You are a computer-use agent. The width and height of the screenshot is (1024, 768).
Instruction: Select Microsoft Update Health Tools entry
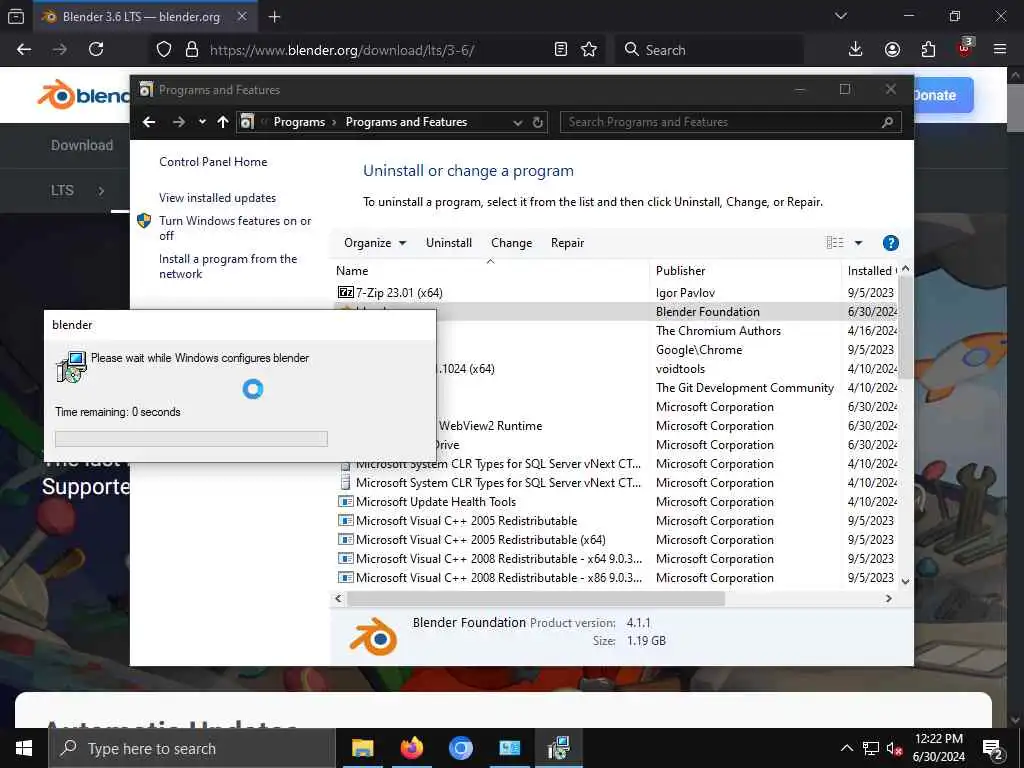pos(436,502)
